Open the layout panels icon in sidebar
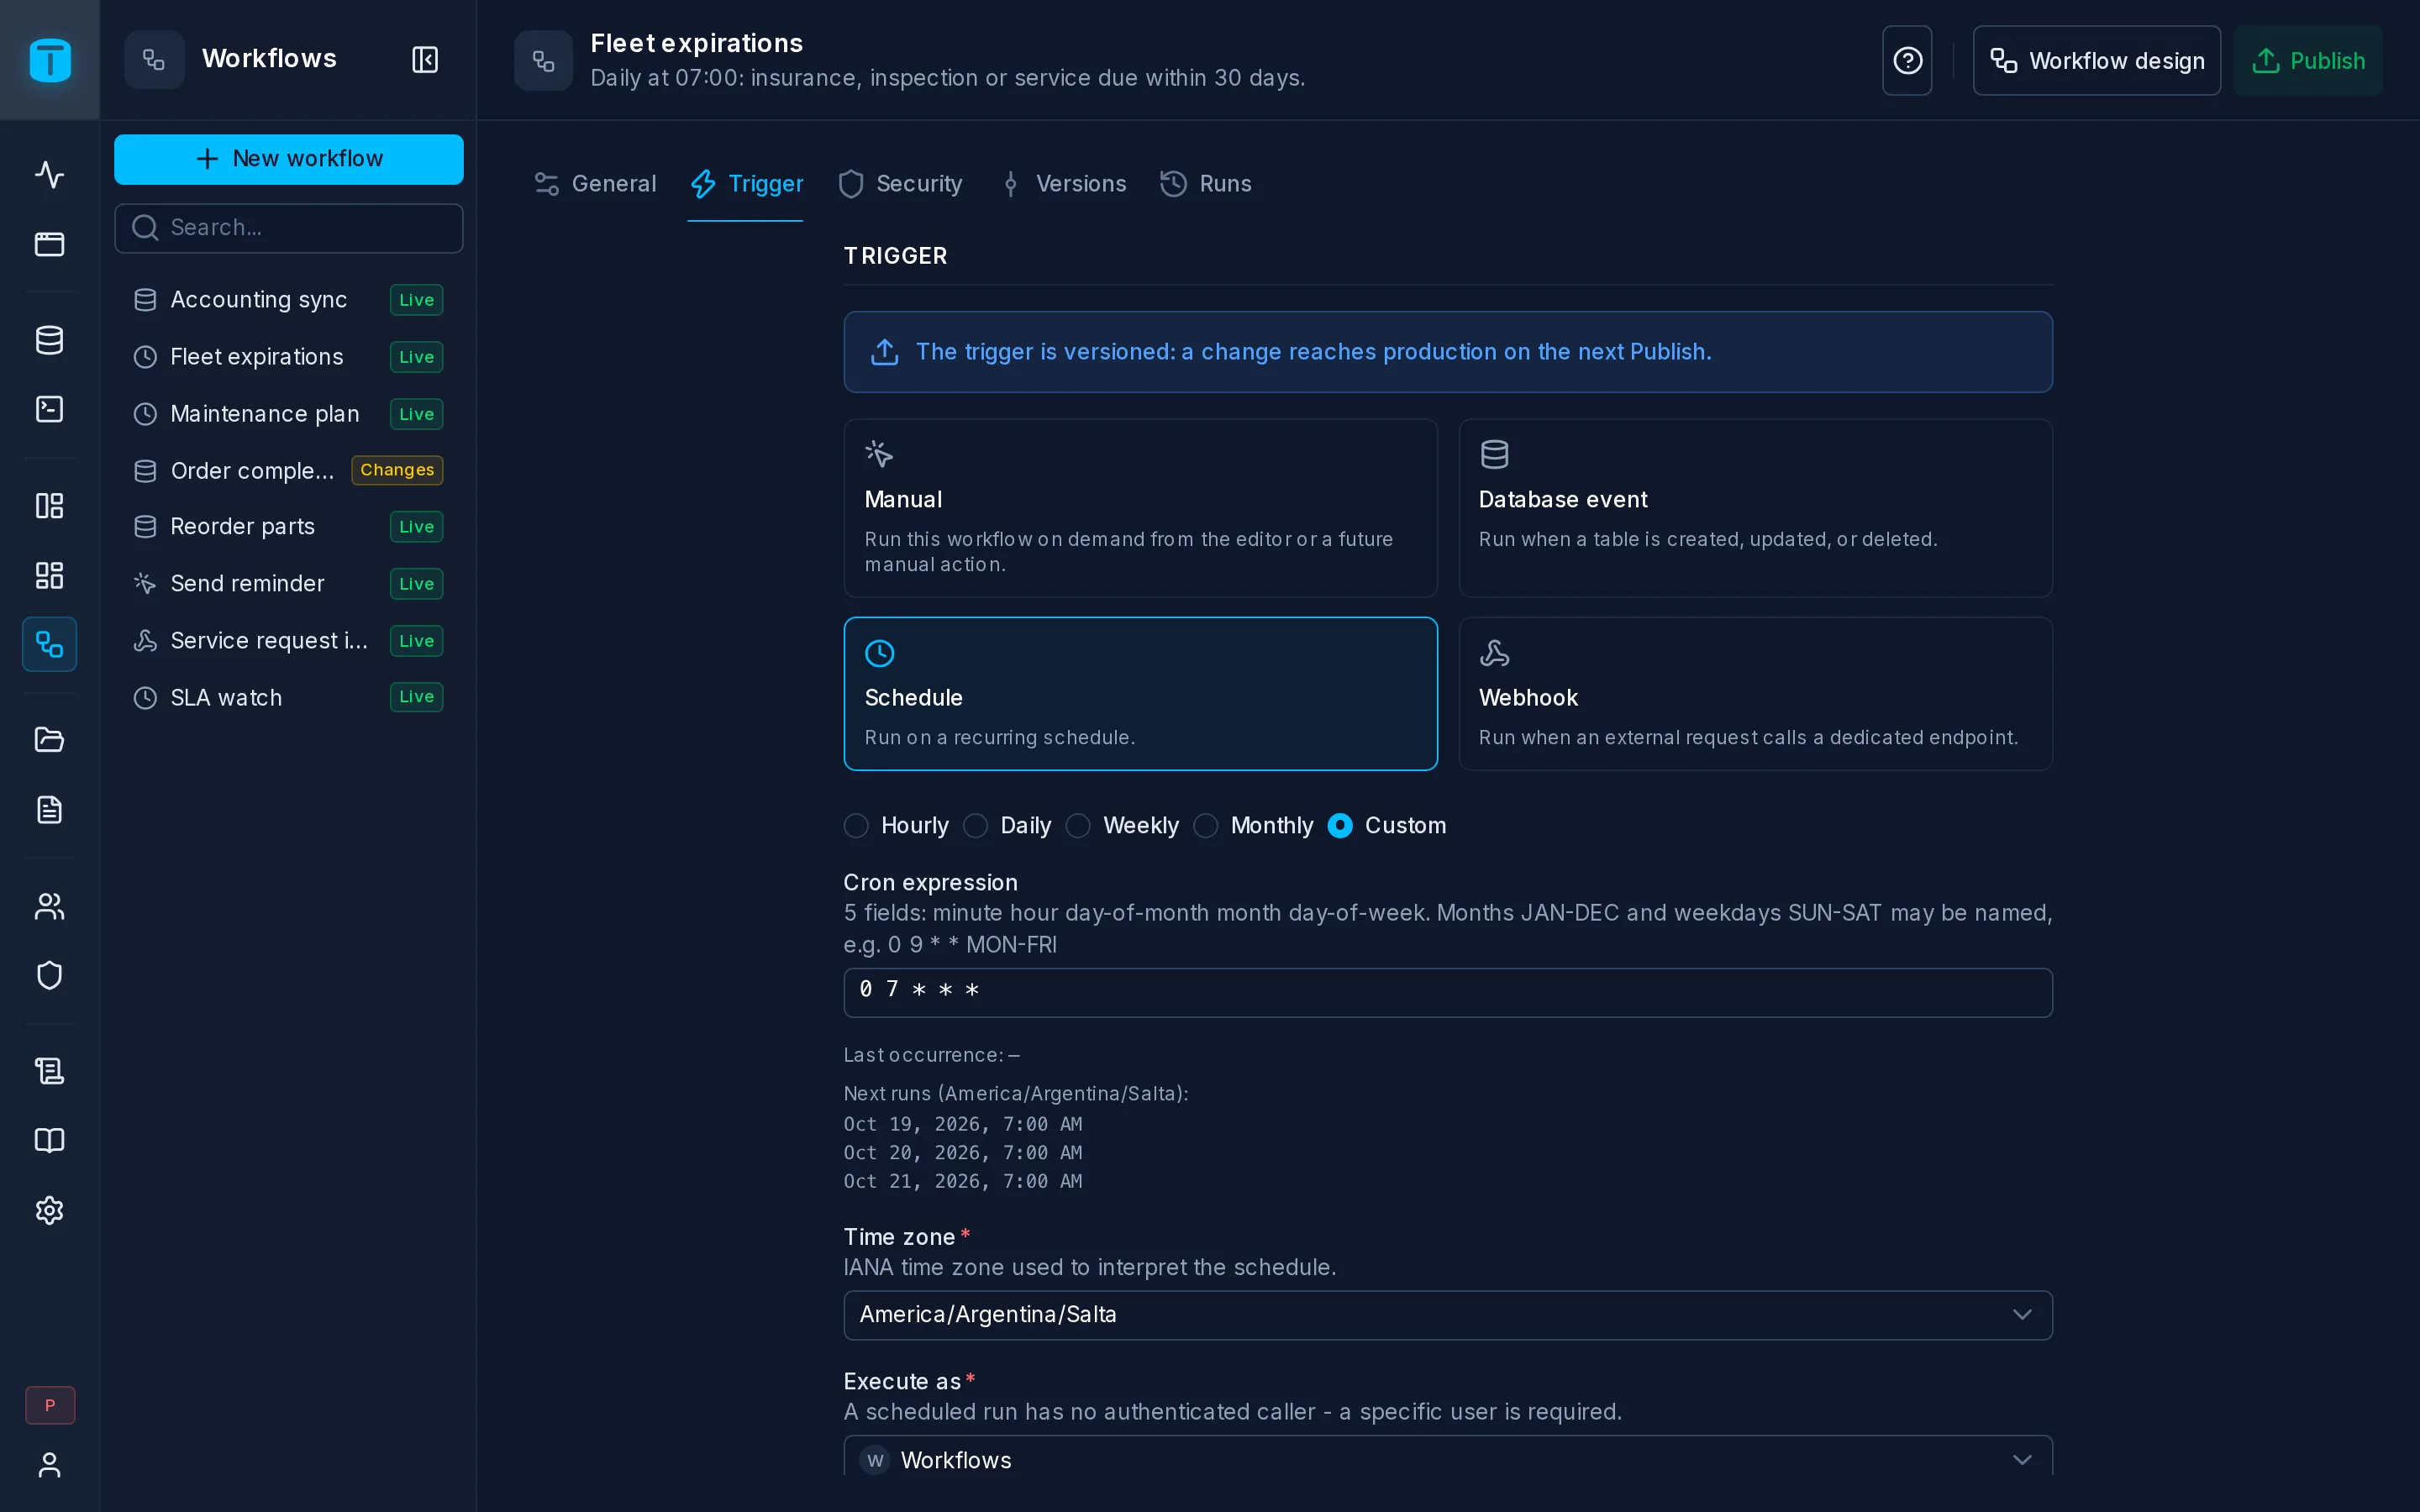 (x=49, y=506)
